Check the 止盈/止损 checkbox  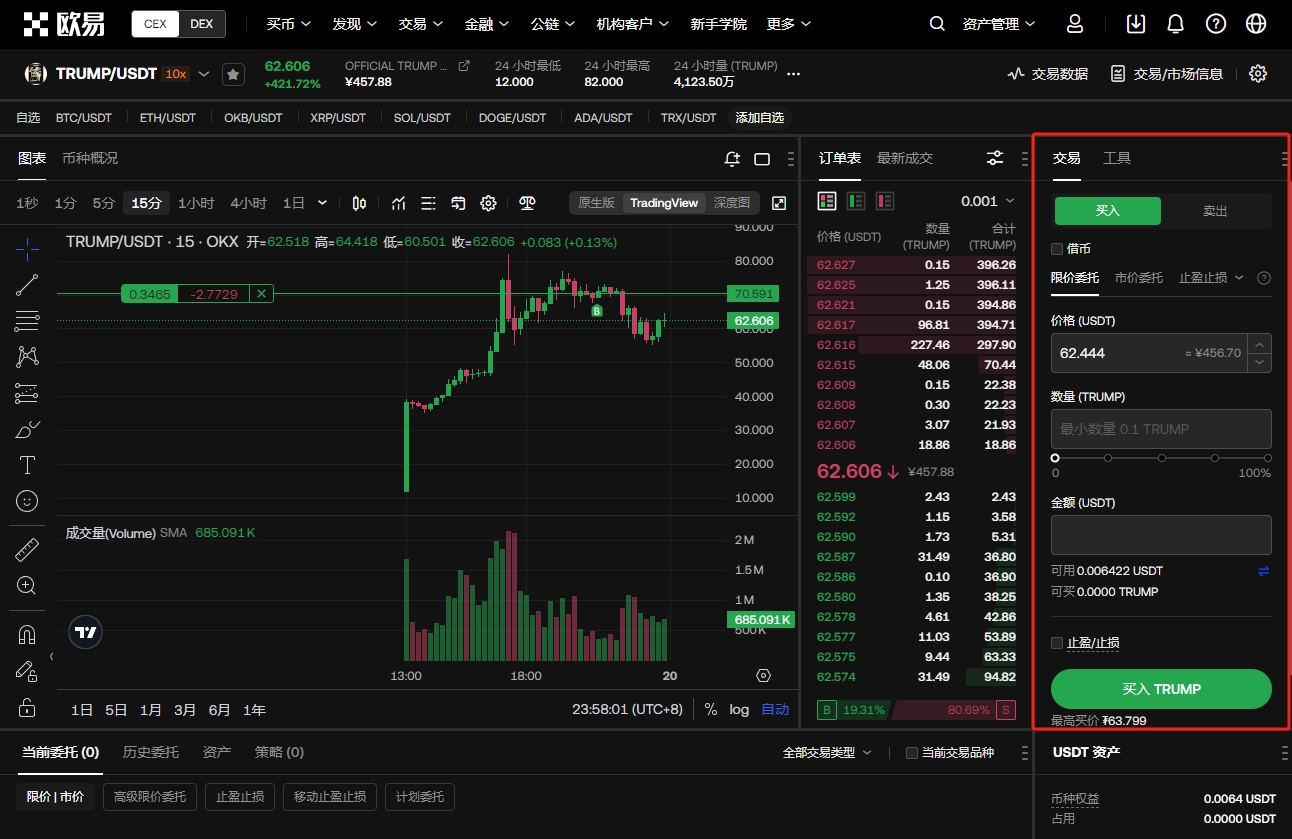pos(1056,643)
